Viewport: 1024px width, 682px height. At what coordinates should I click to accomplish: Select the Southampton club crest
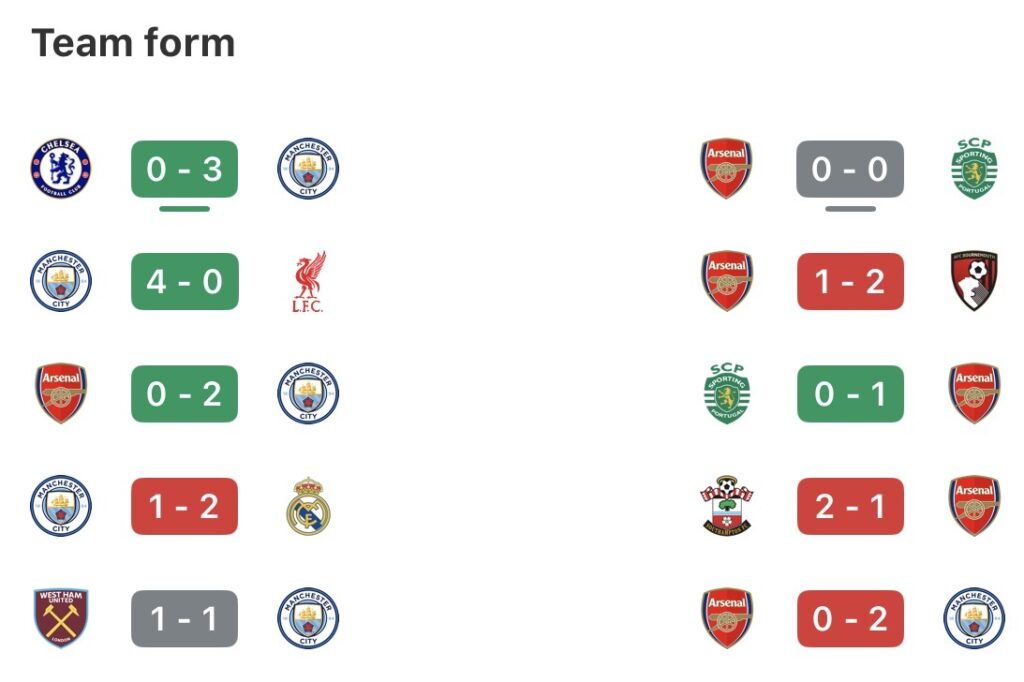pos(727,506)
